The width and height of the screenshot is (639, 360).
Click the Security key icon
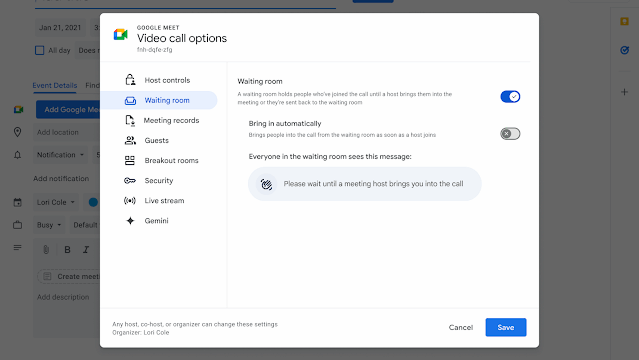click(x=130, y=180)
